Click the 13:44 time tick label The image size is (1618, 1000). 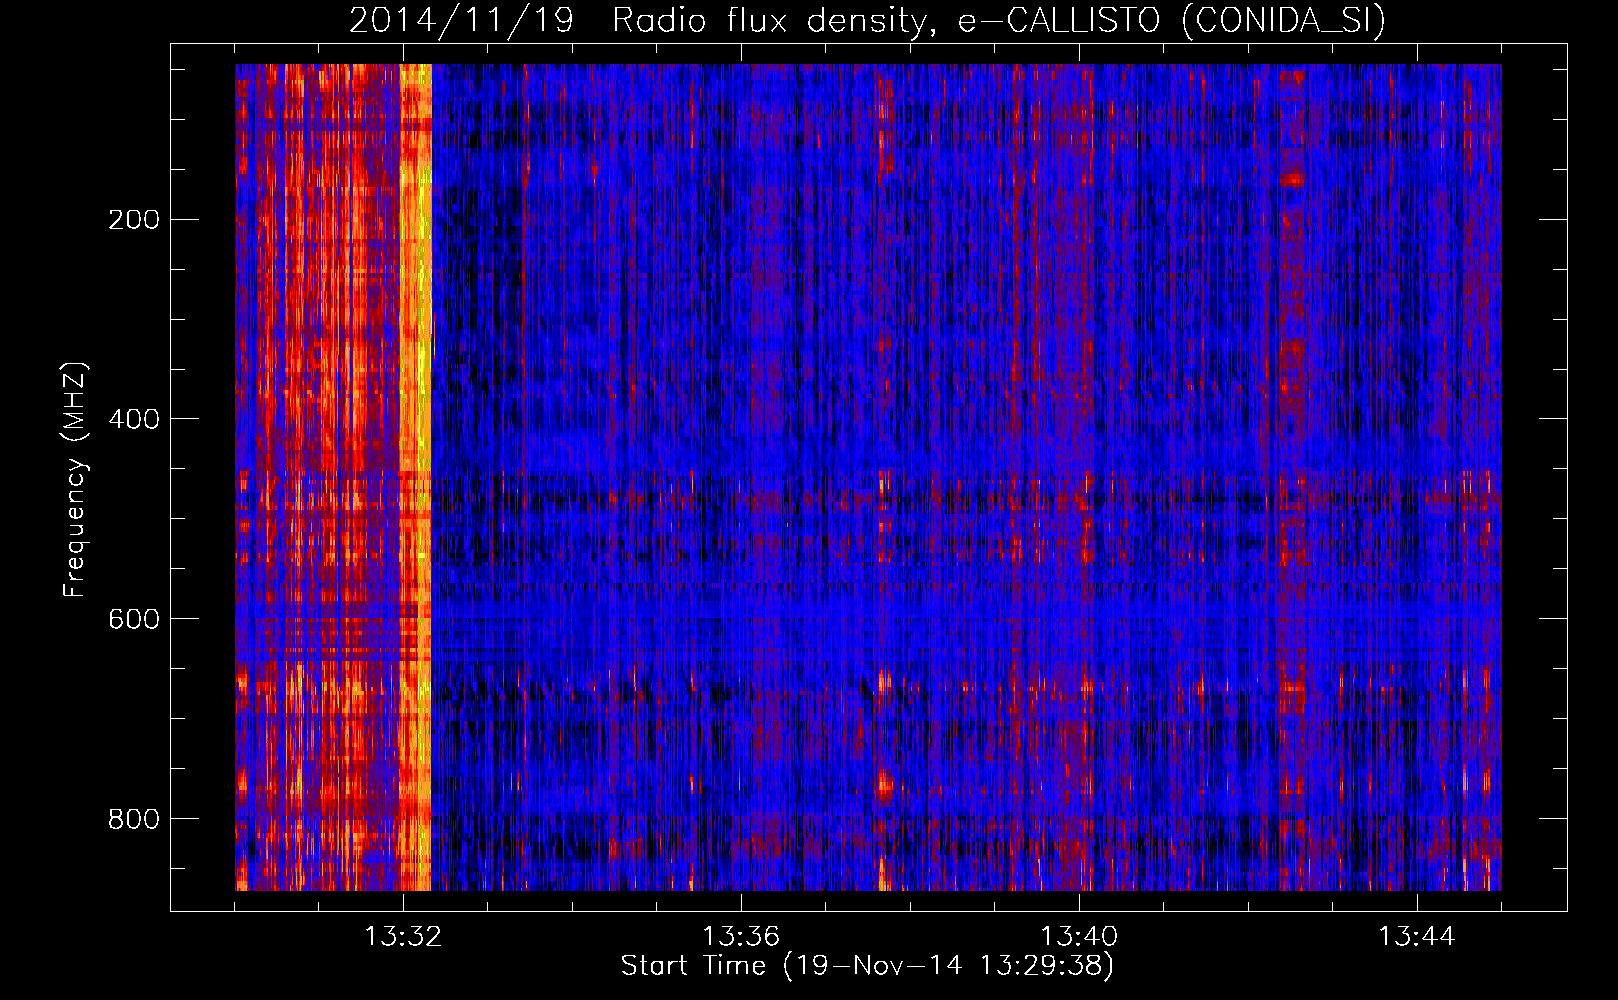(x=1417, y=937)
